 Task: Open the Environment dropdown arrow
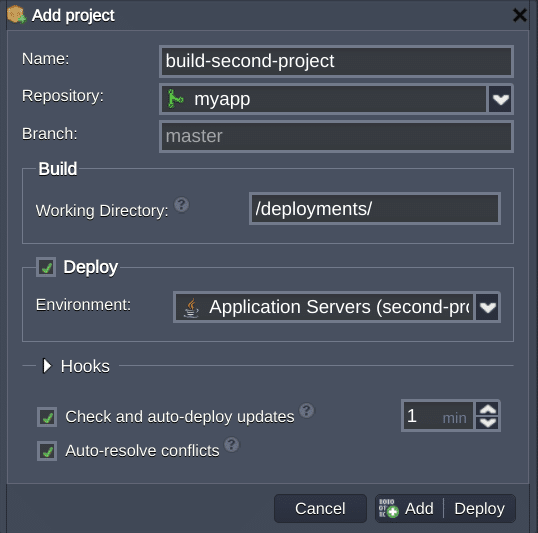coord(487,307)
